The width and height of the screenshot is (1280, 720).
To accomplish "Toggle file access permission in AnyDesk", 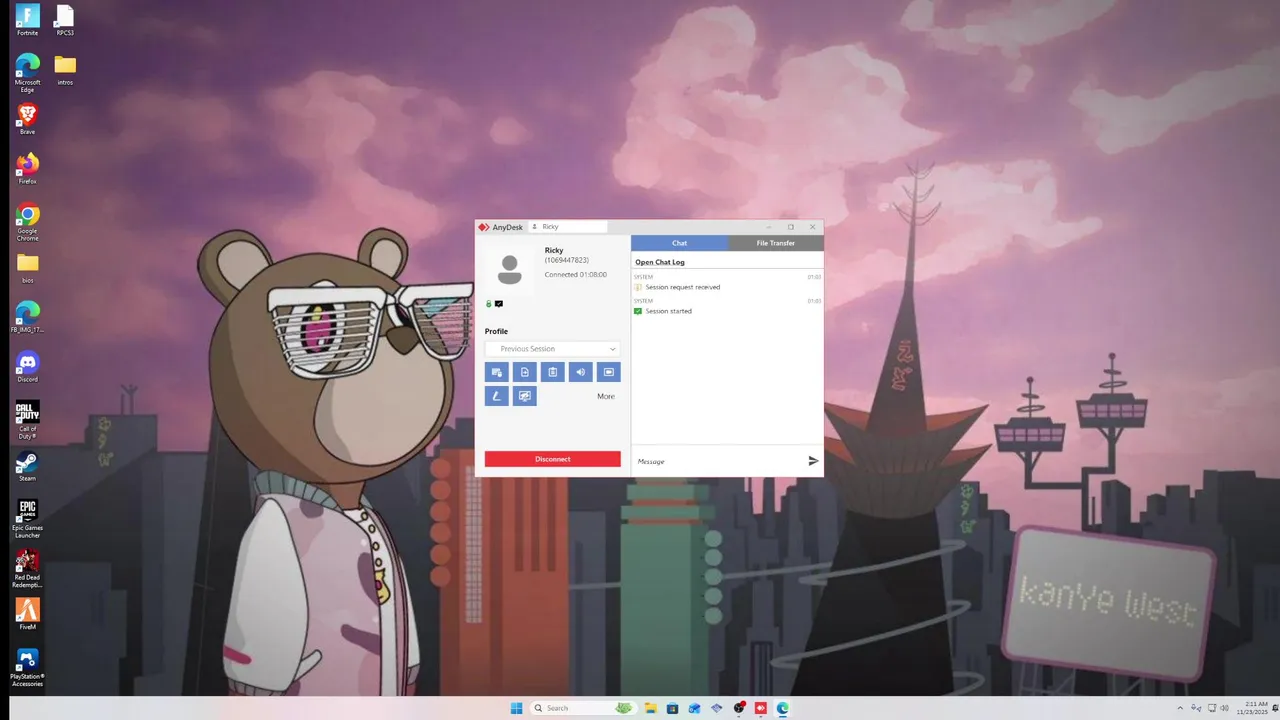I will click(x=525, y=372).
